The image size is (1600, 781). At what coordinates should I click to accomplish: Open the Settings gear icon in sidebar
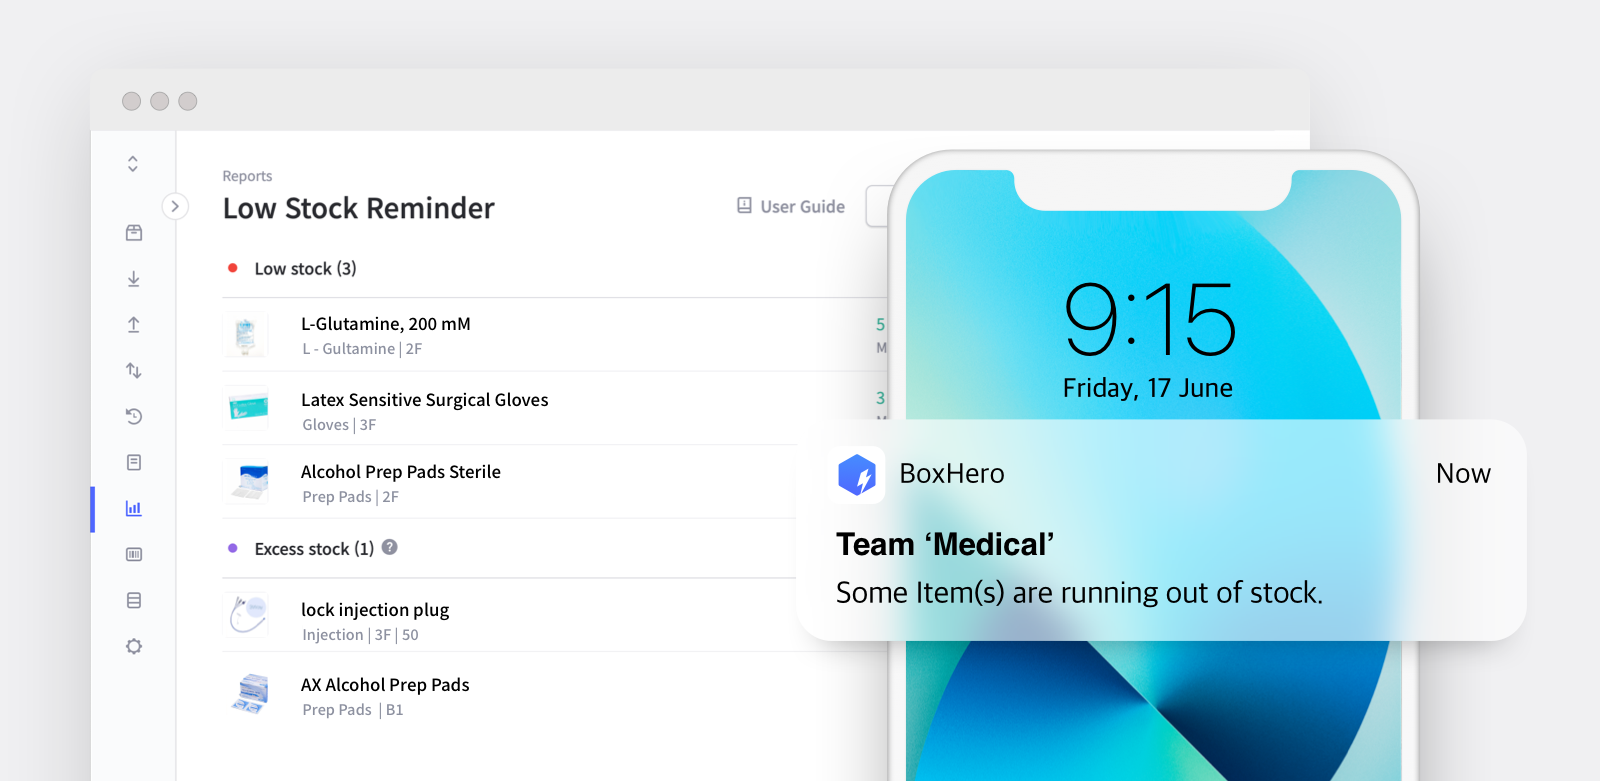tap(134, 646)
